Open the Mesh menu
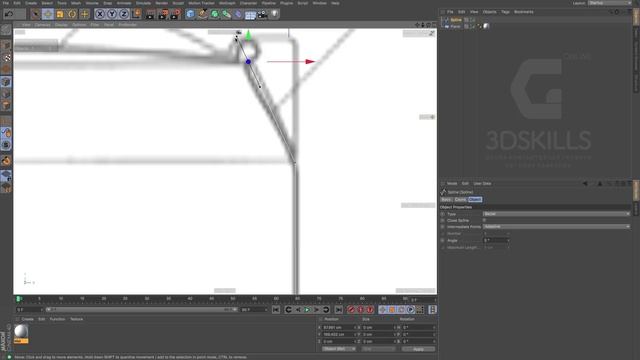Screen dimensions: 640x360 tap(76, 3)
